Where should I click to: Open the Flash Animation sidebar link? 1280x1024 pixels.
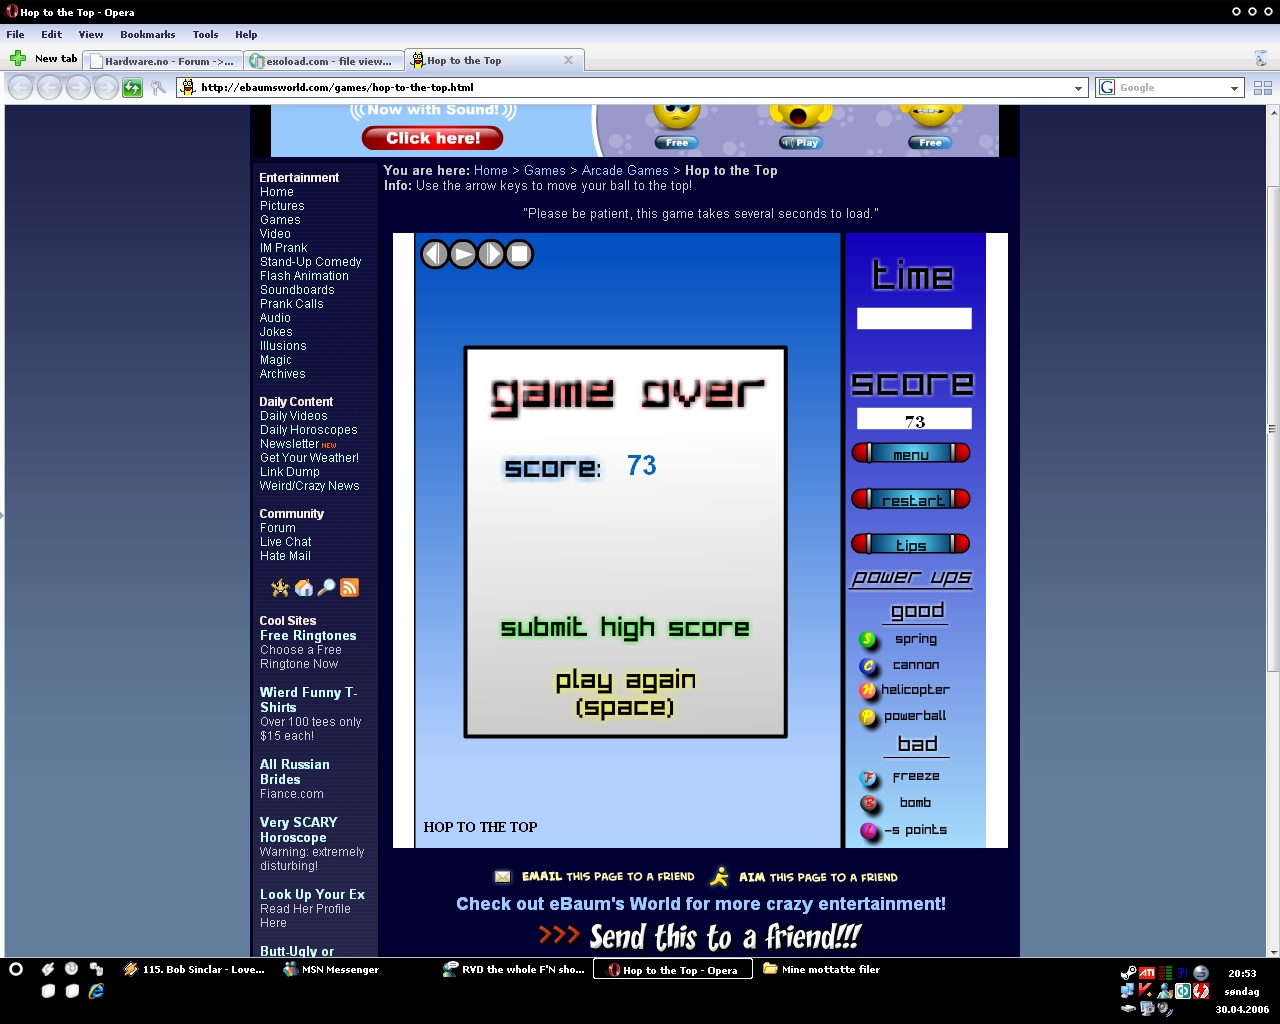(304, 276)
